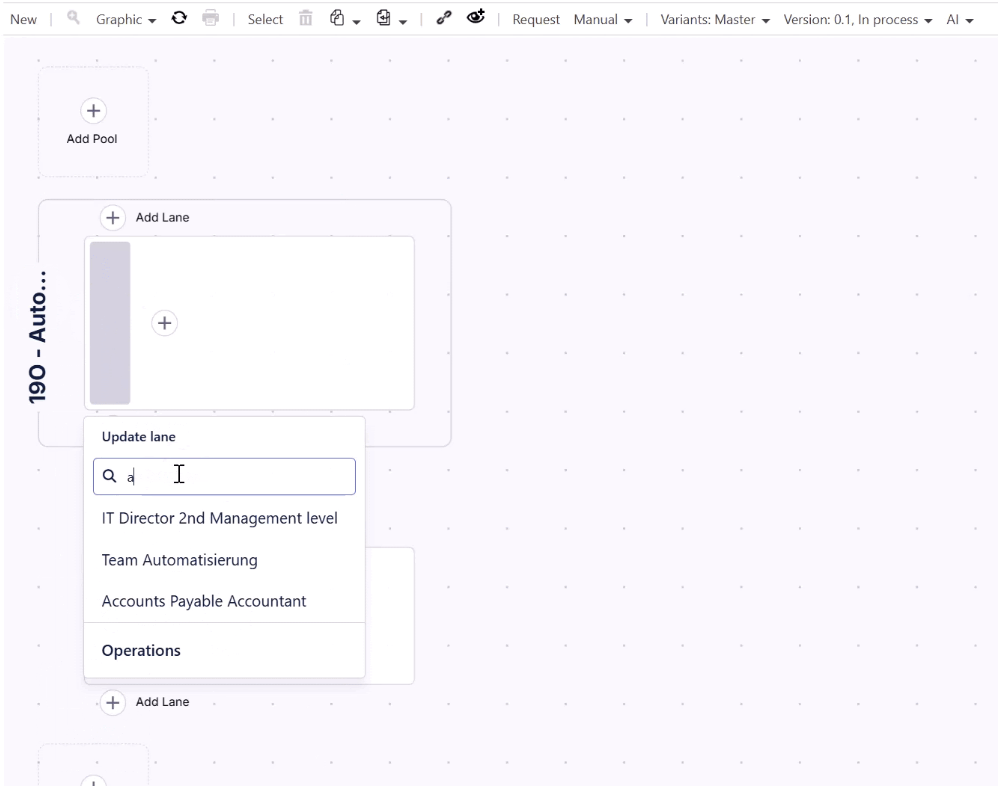
Task: Open the Variants: Master dropdown
Action: click(715, 20)
